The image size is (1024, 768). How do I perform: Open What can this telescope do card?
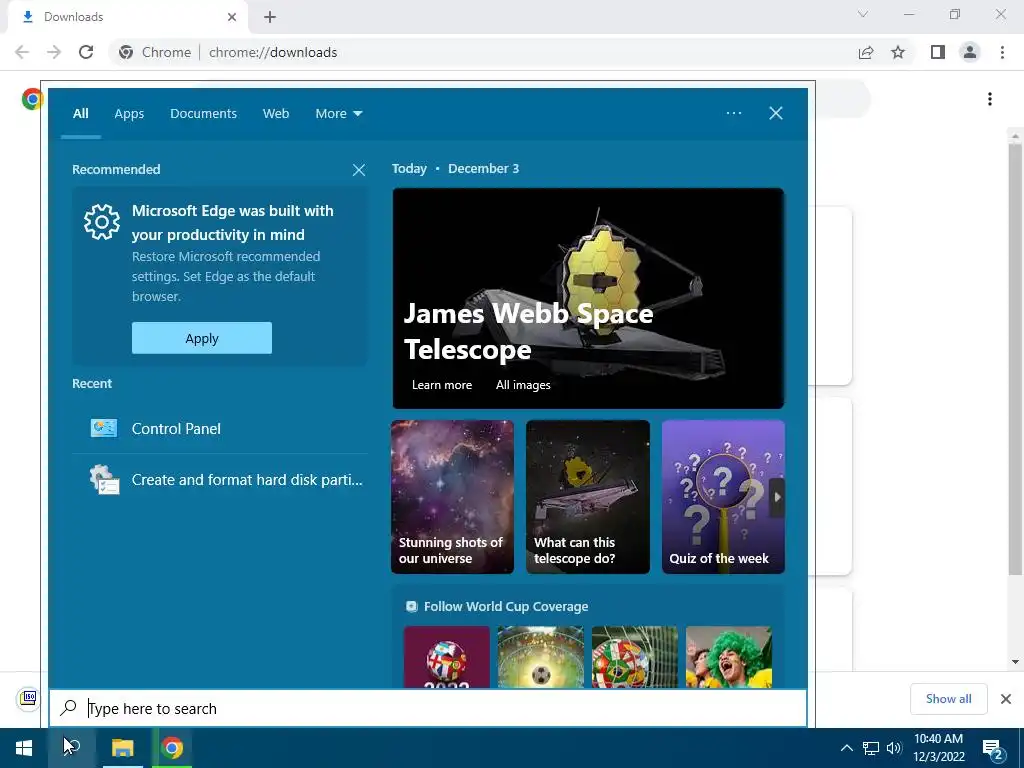588,497
